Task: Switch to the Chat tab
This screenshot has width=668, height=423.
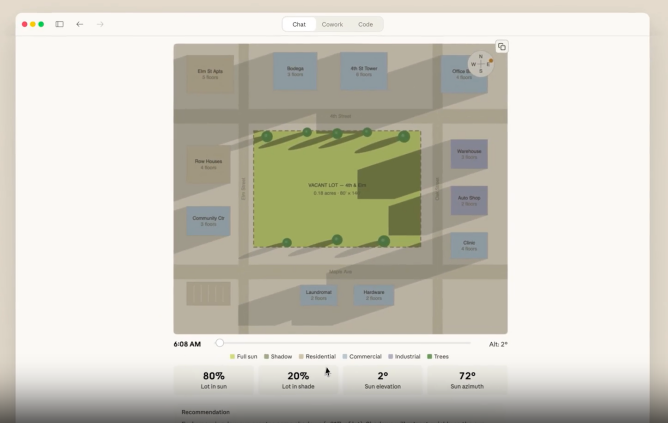Action: pos(299,24)
